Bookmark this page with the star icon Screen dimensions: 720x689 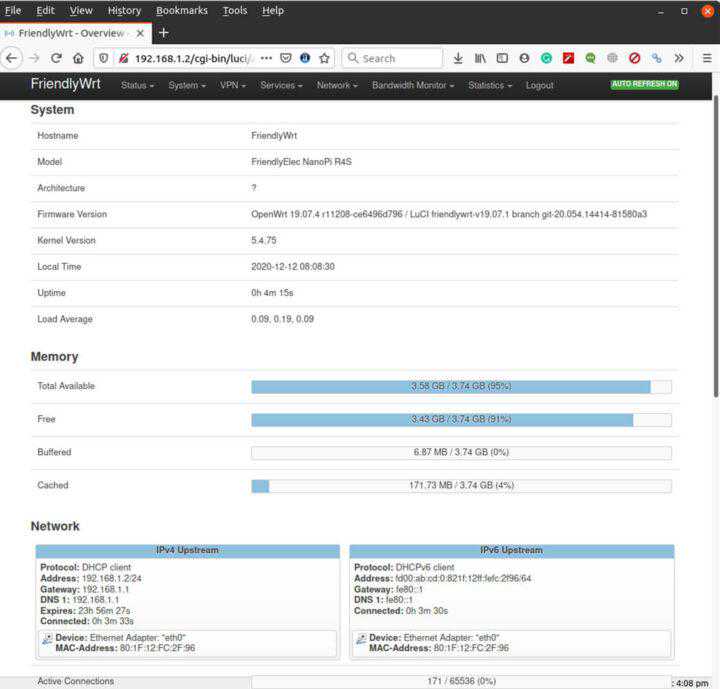[x=324, y=58]
